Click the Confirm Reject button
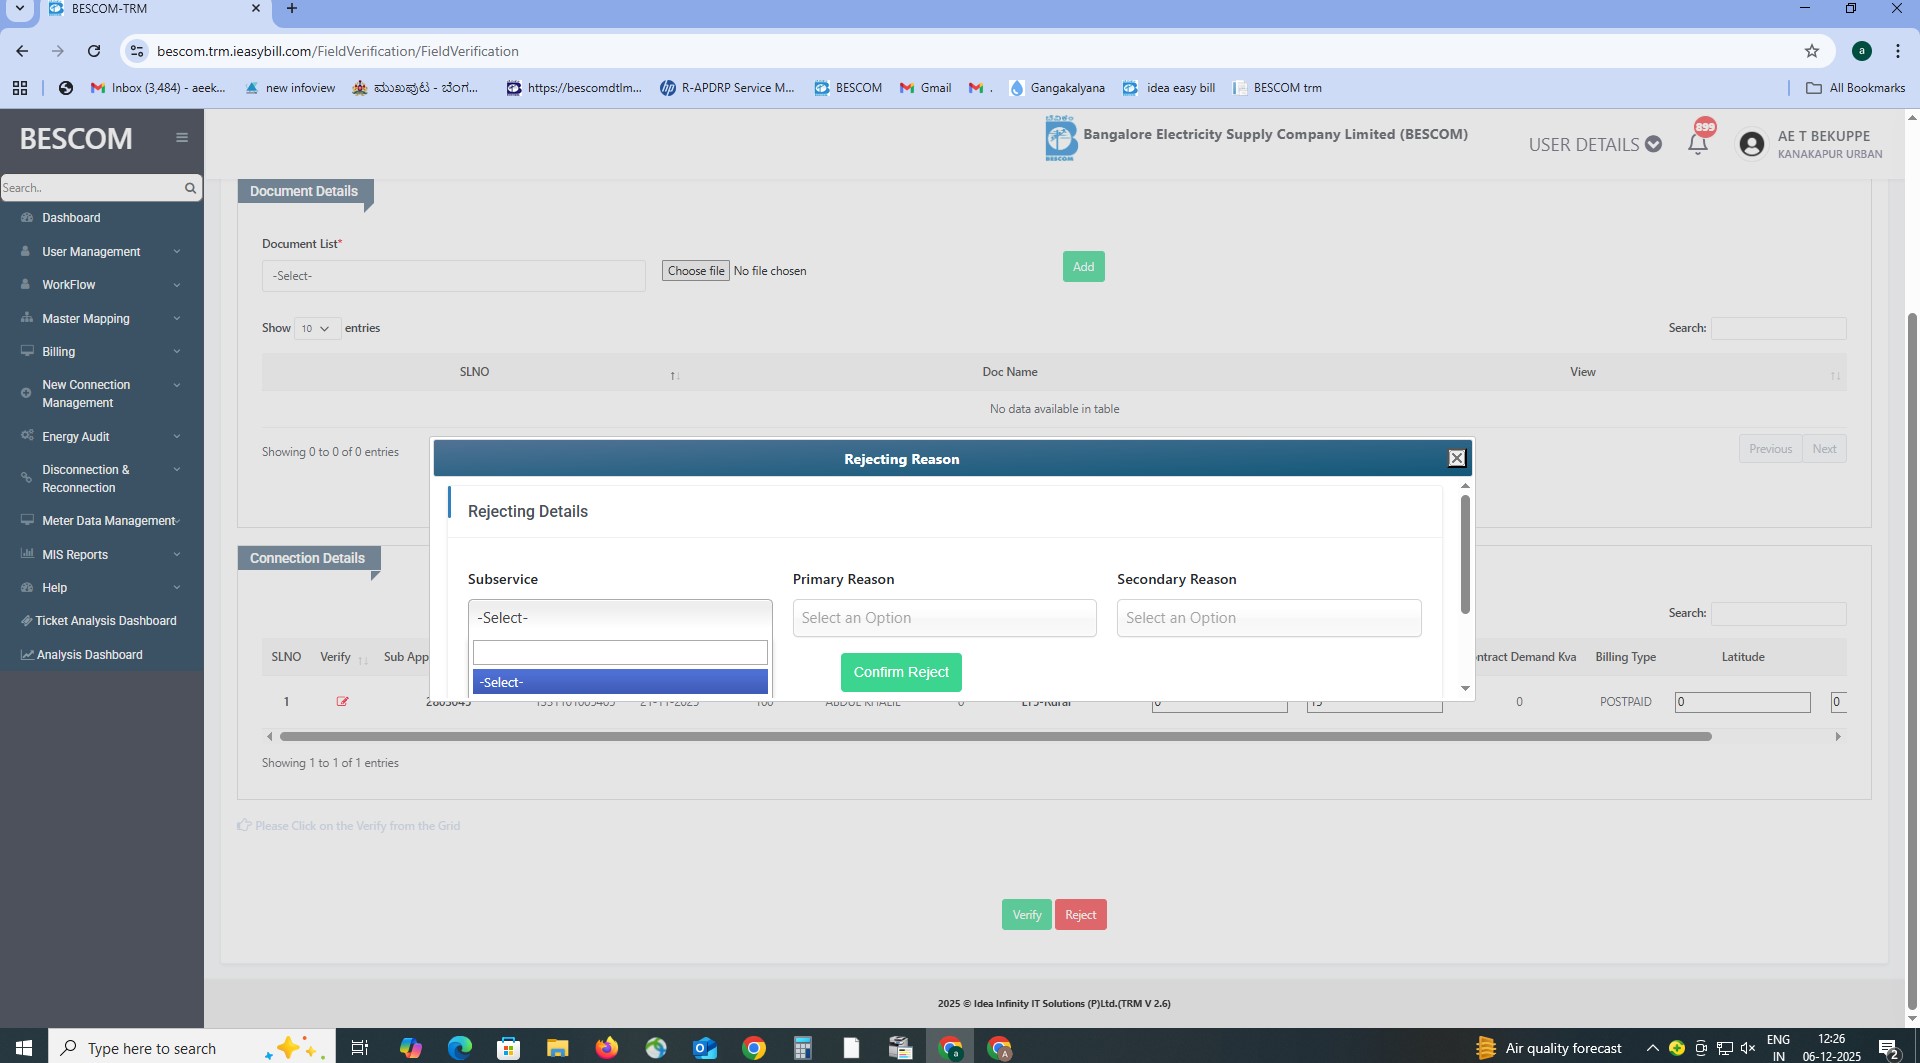 click(x=901, y=672)
